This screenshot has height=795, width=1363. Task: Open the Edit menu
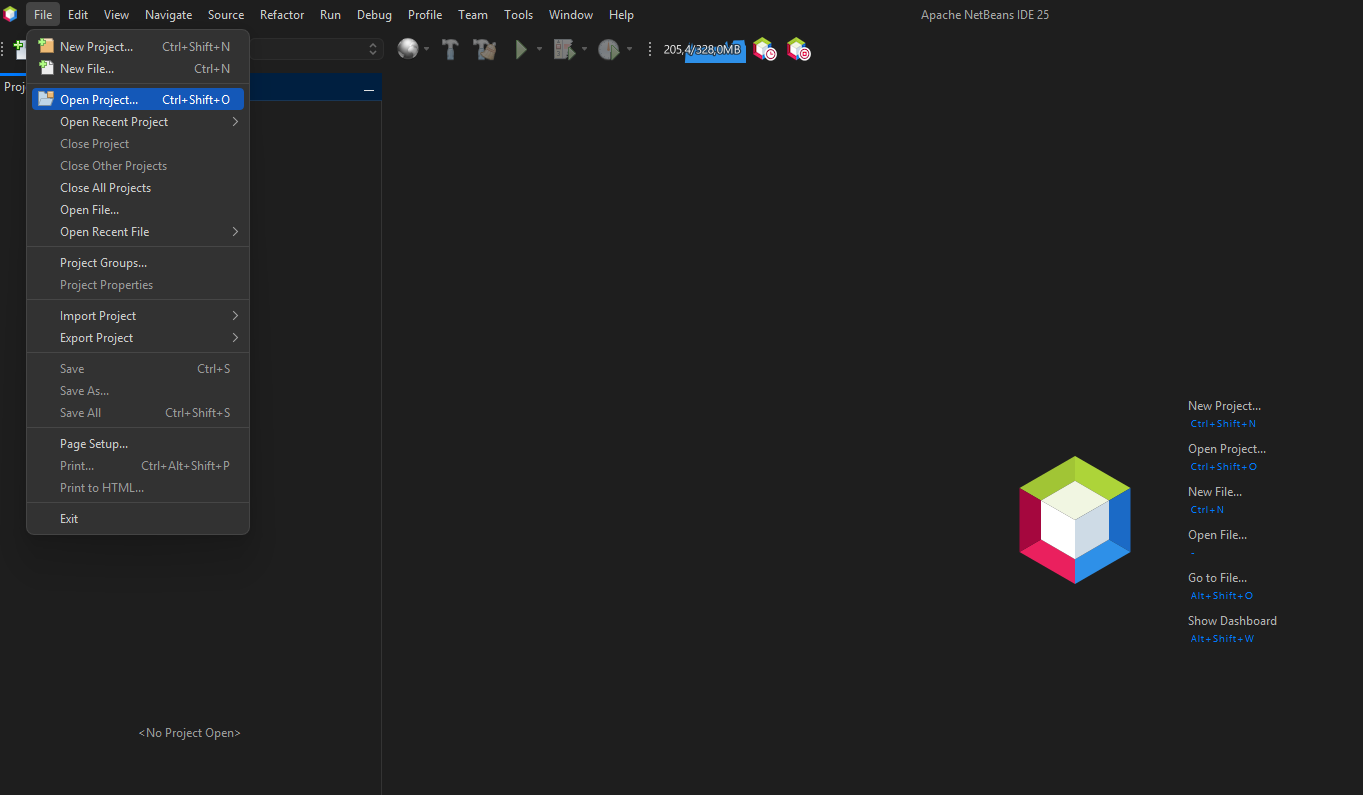pos(78,15)
